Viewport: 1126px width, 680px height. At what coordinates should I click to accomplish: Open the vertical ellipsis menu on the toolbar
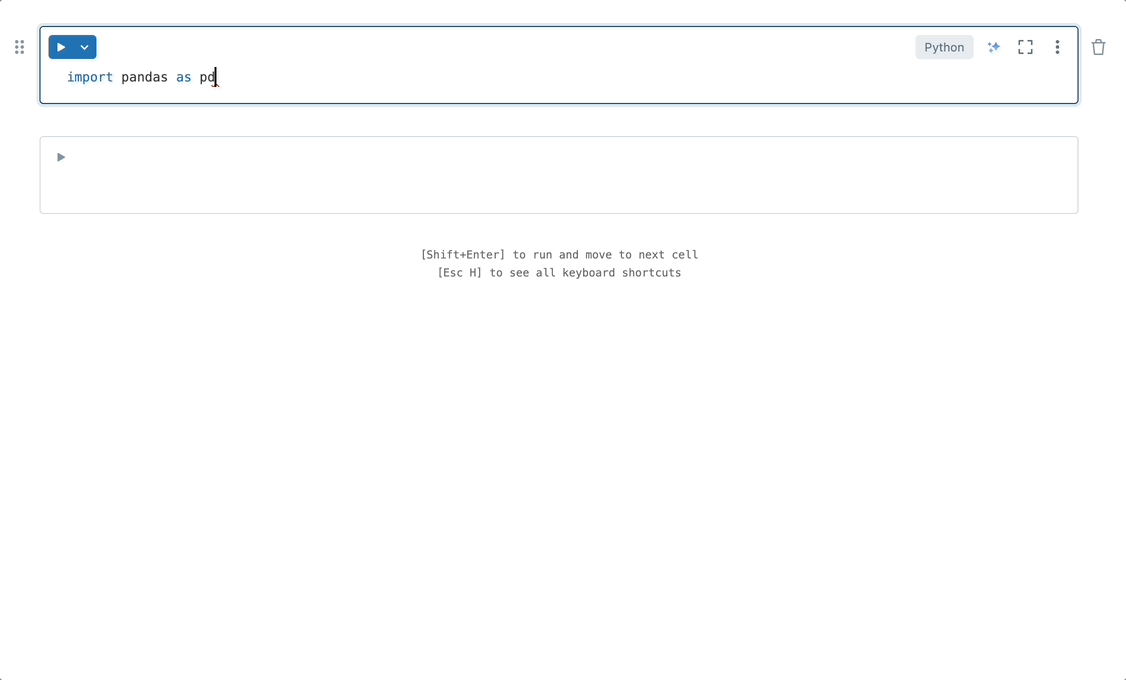1057,46
